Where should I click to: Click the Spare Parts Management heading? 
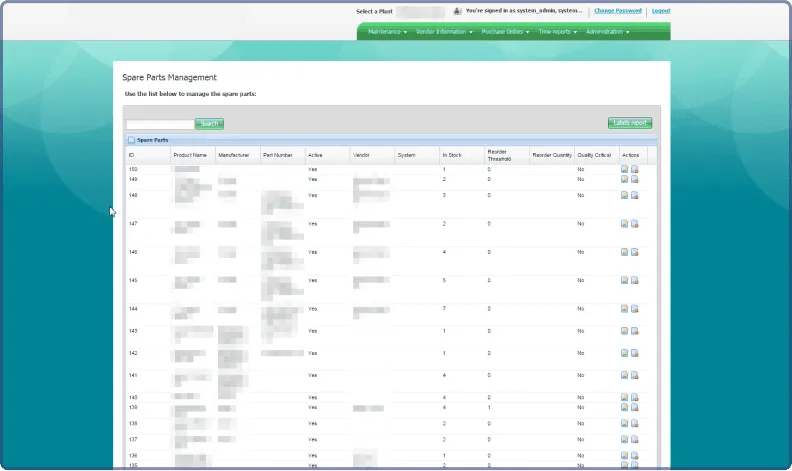[169, 77]
